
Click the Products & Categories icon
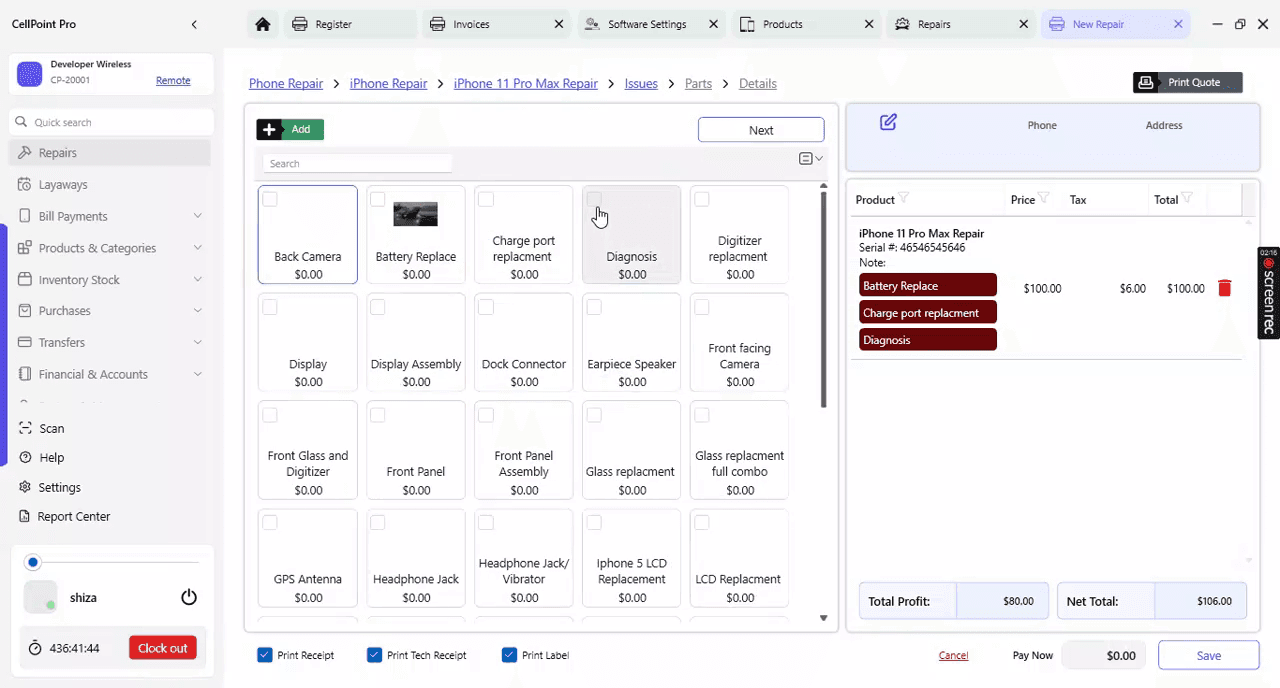[25, 248]
